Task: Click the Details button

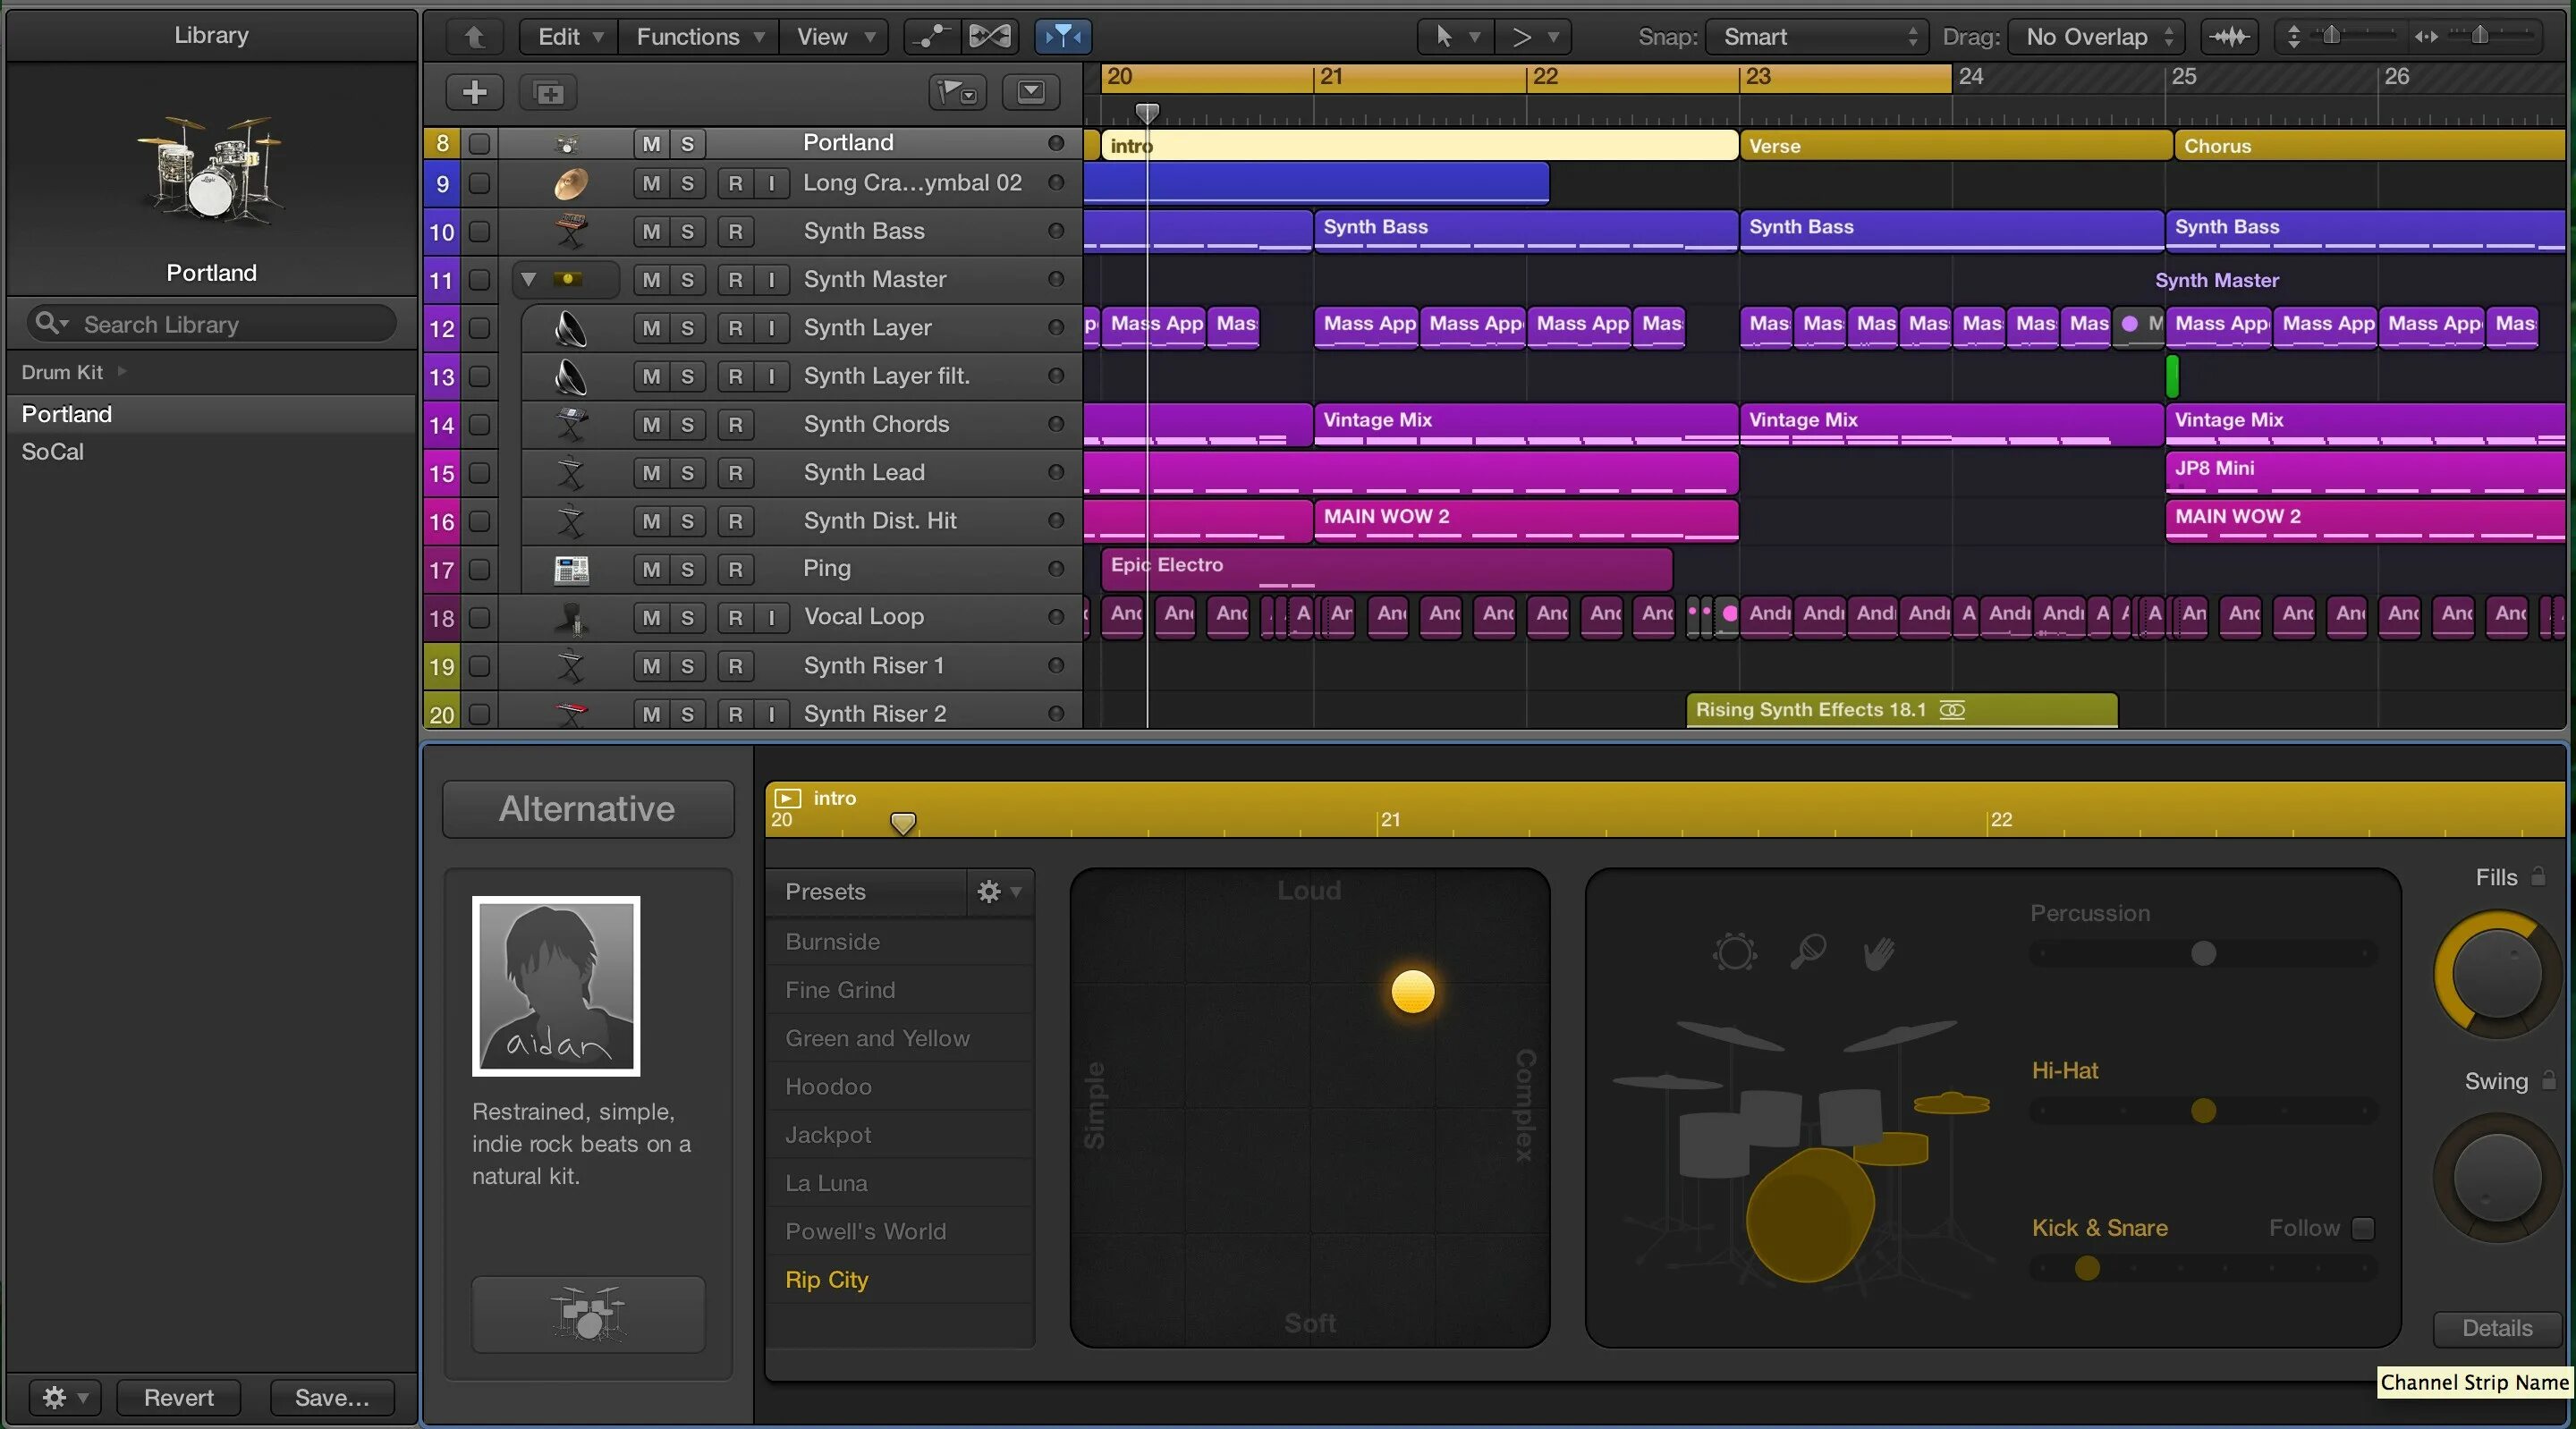Action: coord(2496,1328)
